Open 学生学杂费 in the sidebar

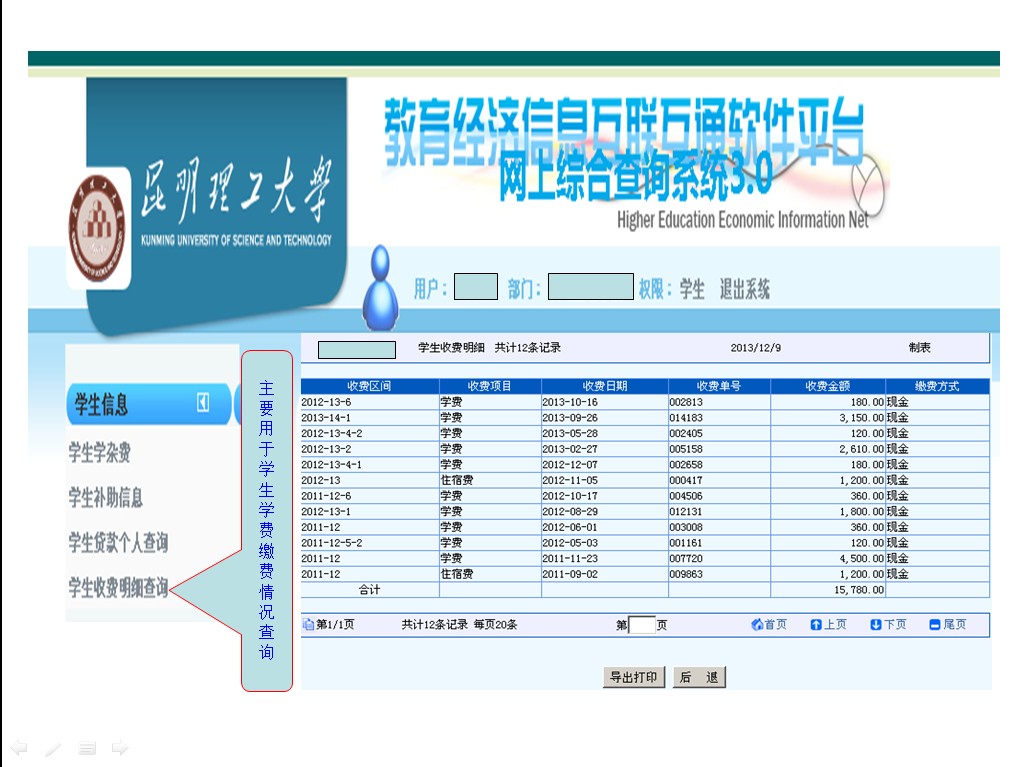coord(99,453)
